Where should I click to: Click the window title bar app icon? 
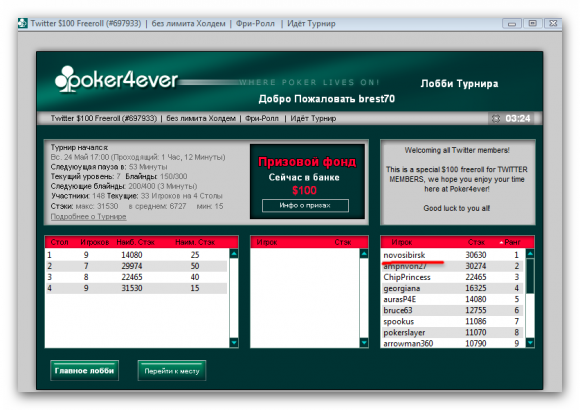pos(23,23)
